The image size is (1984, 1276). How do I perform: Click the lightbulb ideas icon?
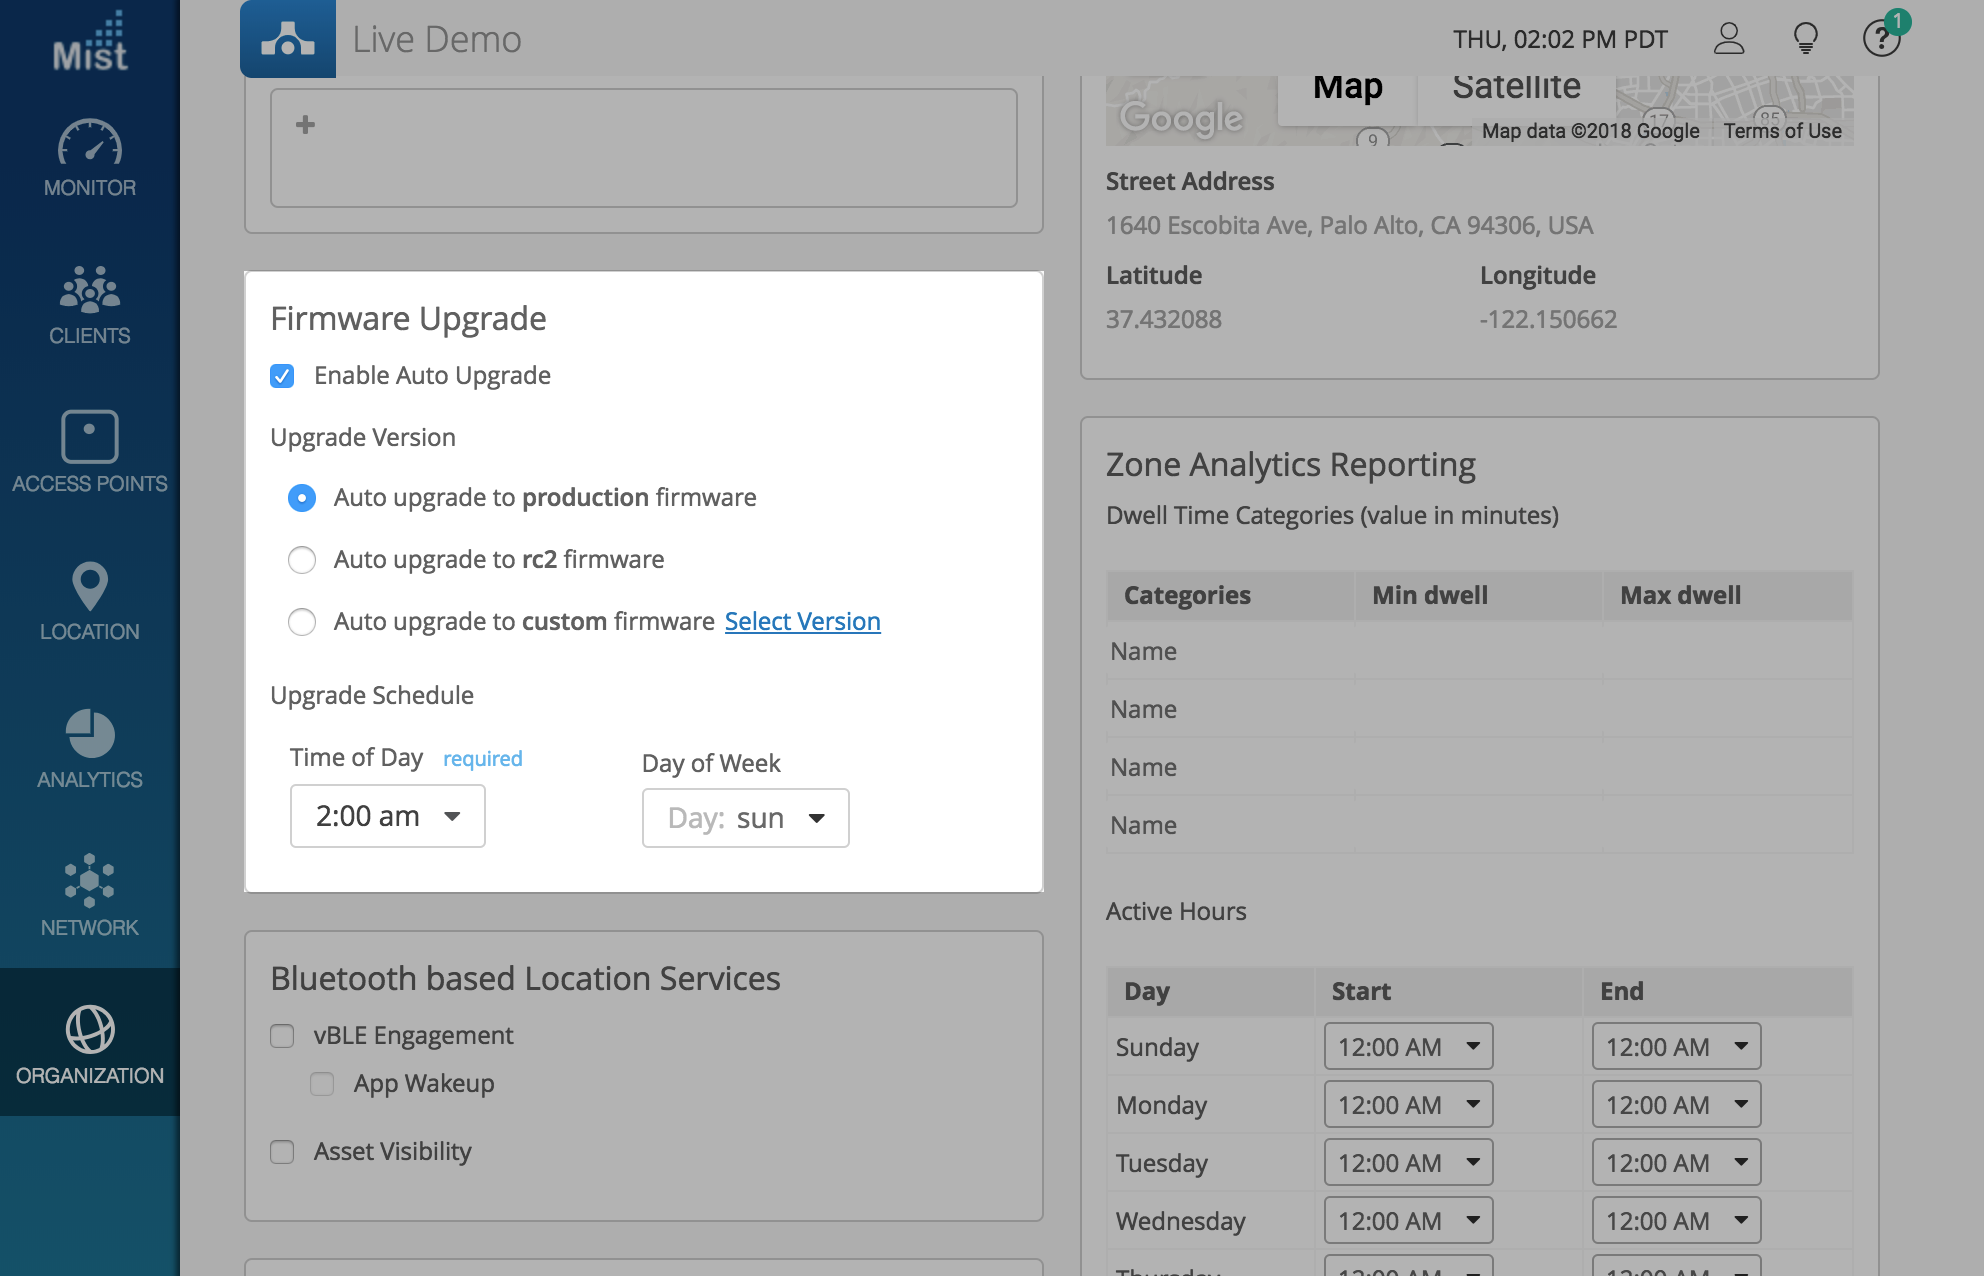coord(1805,39)
